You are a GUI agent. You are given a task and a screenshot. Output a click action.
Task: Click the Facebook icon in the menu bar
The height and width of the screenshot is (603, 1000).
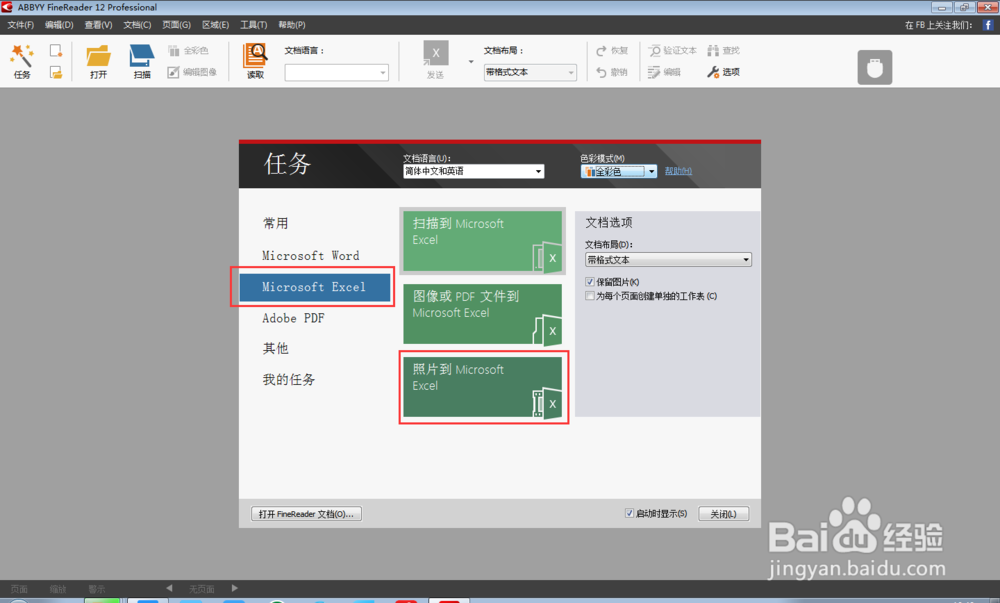[x=988, y=25]
